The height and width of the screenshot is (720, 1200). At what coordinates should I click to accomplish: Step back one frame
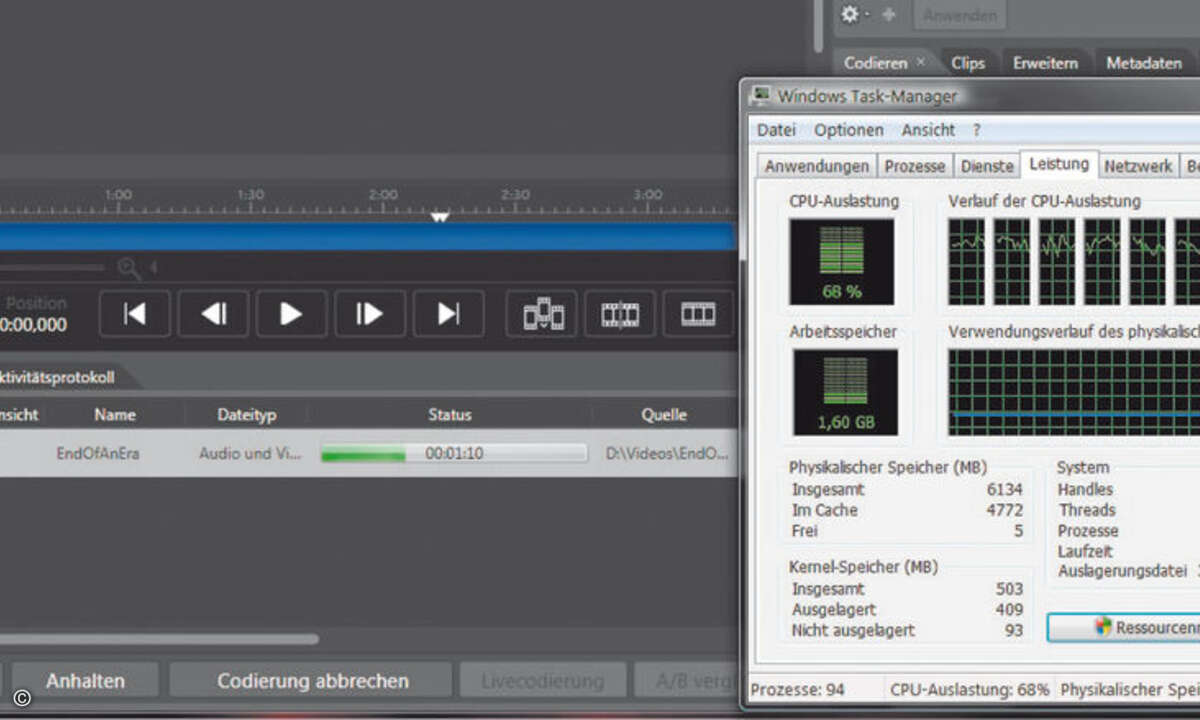(x=212, y=313)
